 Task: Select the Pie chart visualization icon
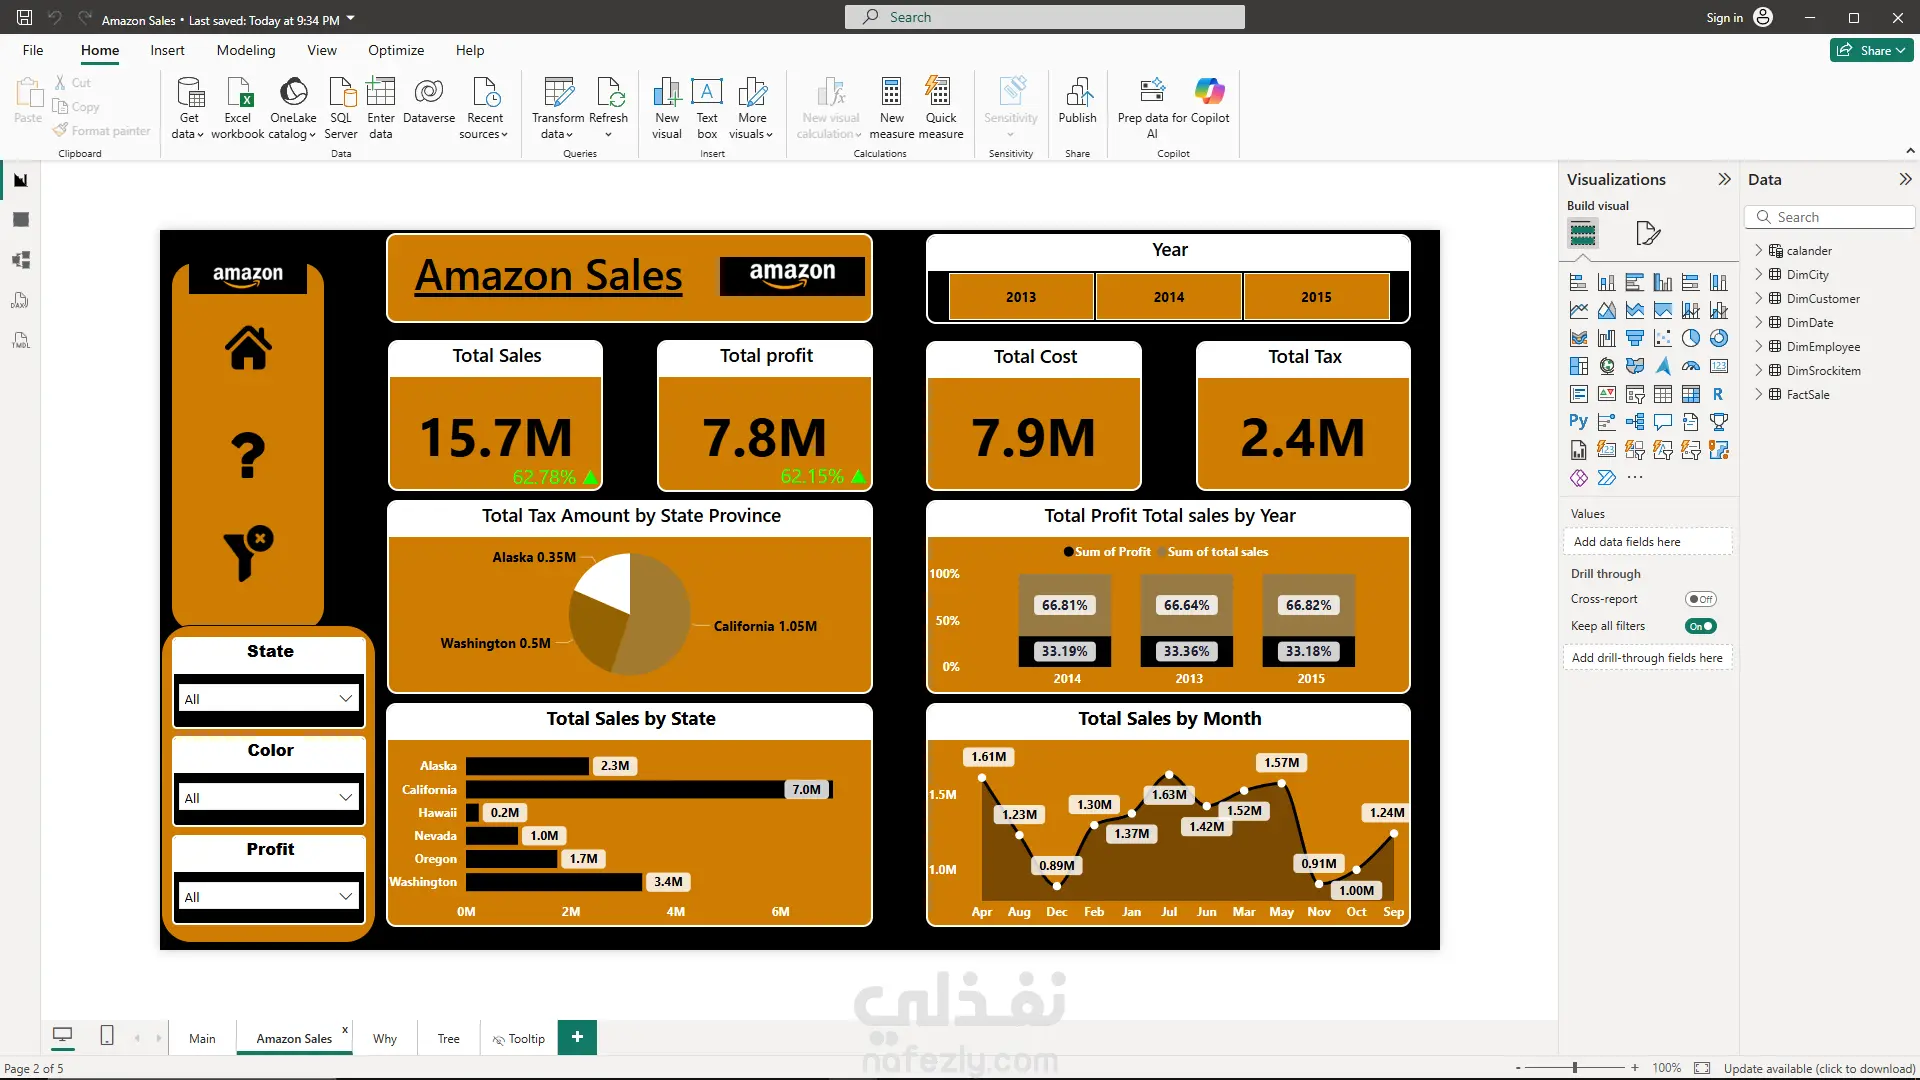[x=1691, y=338]
